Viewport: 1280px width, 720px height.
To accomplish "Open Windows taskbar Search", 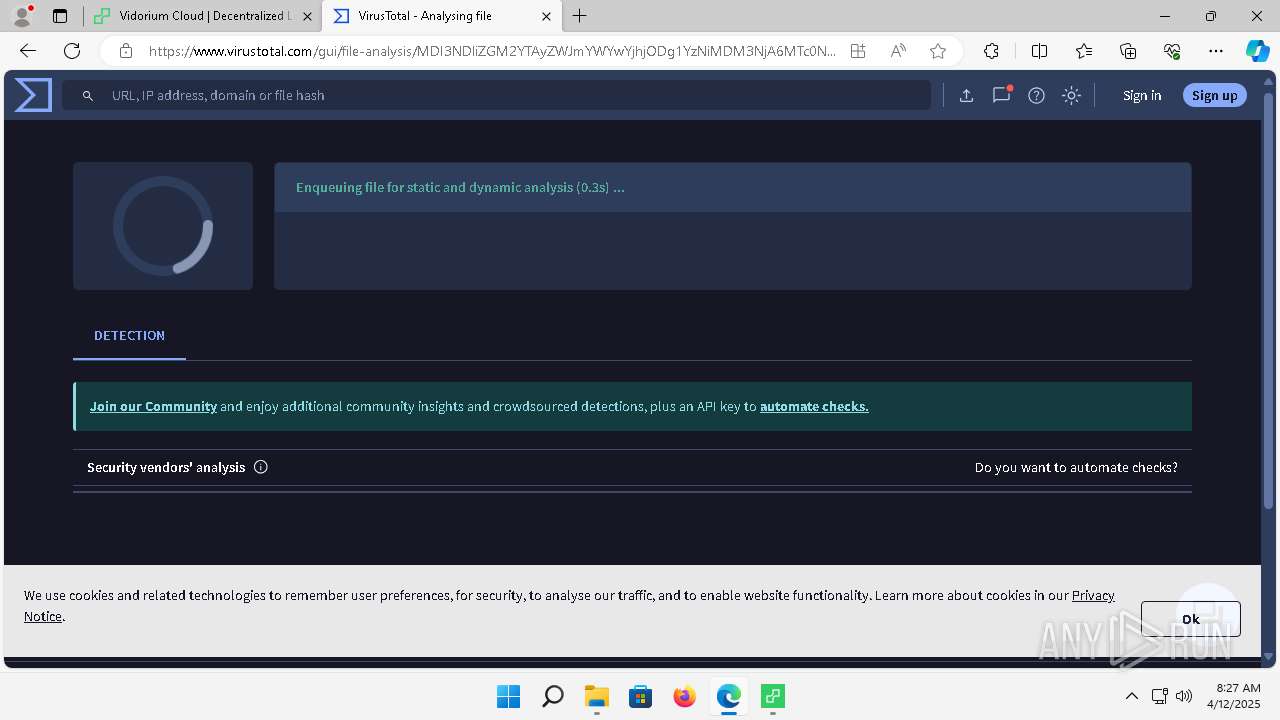I will click(552, 696).
